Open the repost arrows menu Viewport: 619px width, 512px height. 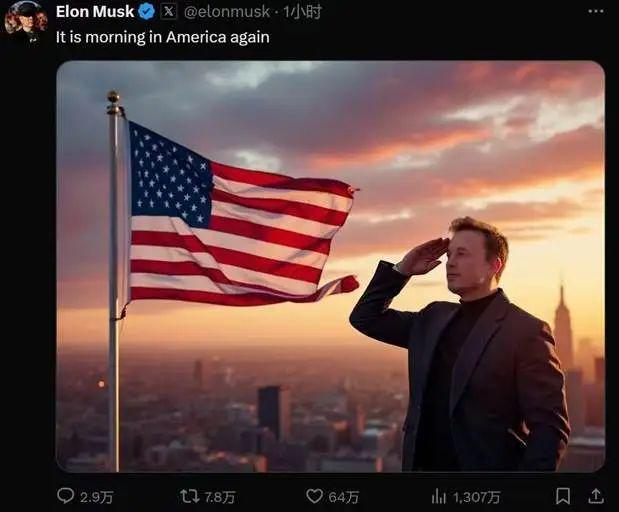[x=189, y=496]
